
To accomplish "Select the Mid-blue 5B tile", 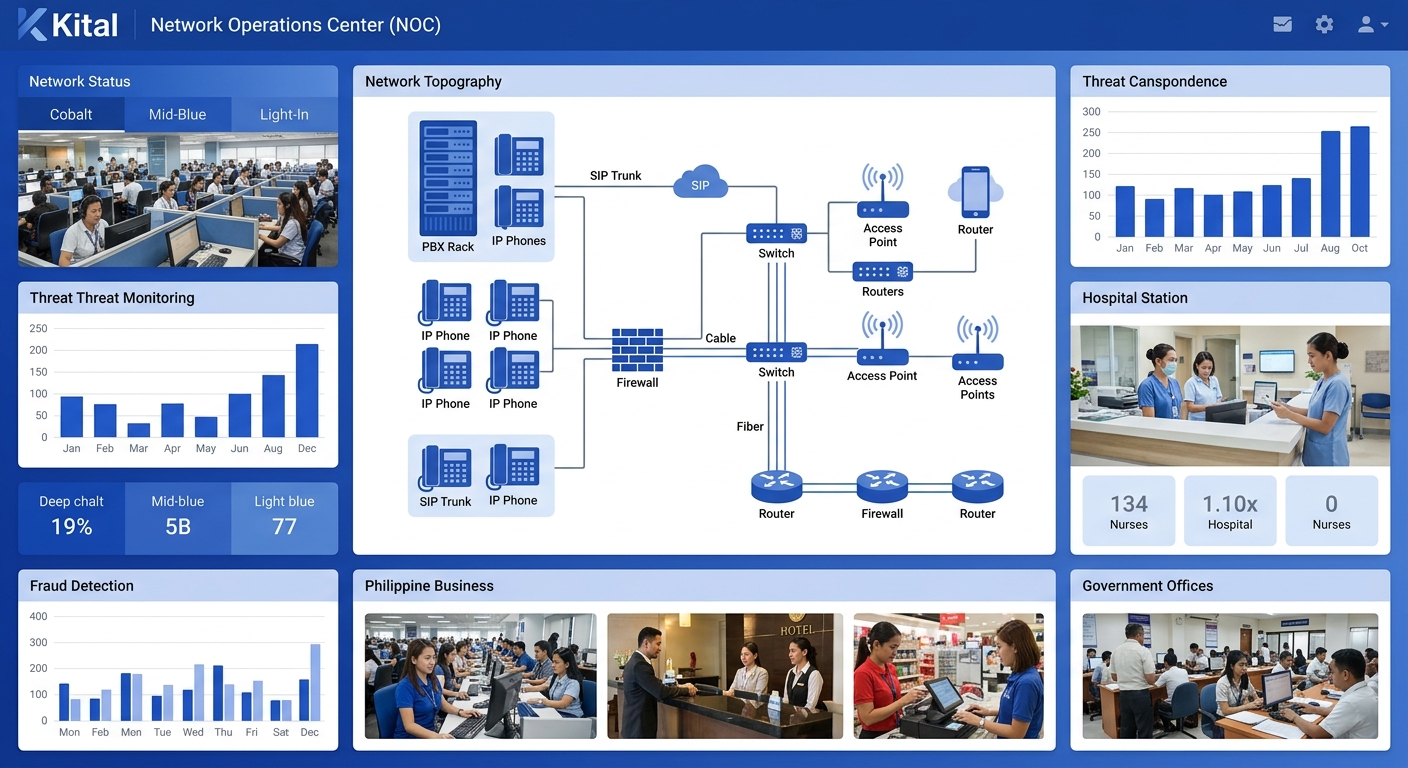I will [x=178, y=518].
